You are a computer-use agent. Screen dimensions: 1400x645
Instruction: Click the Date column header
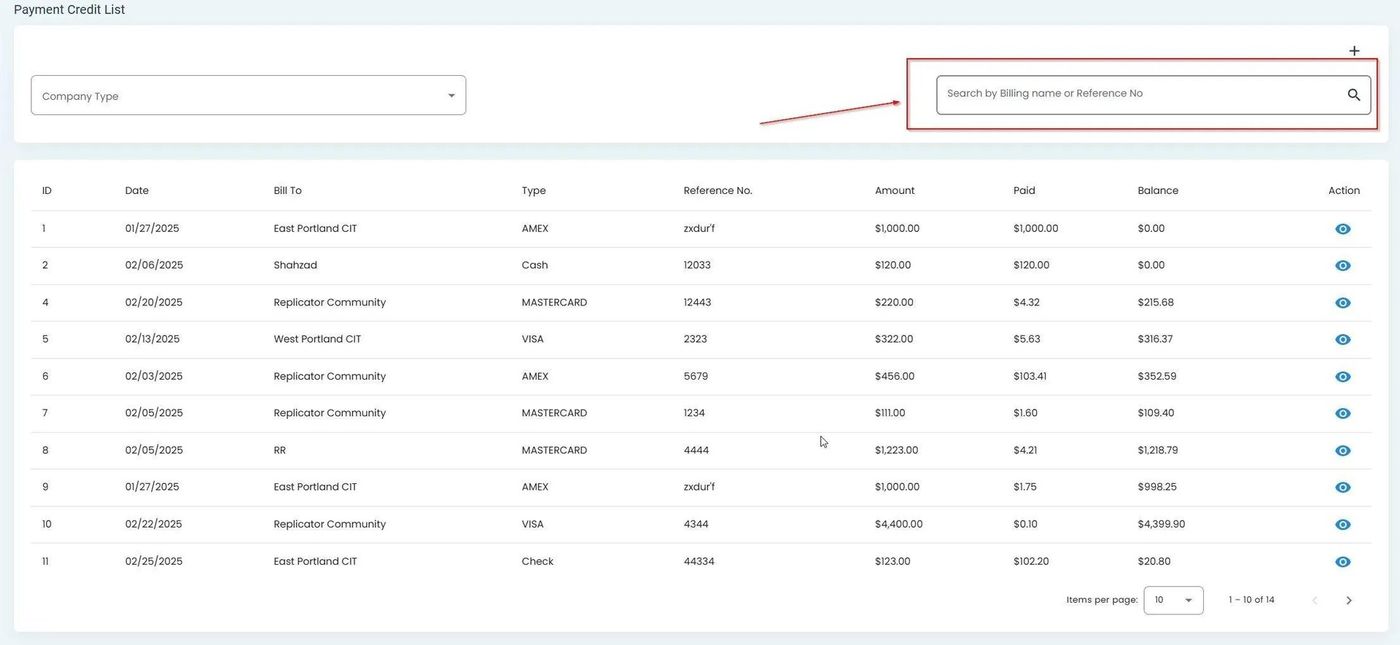[x=137, y=191]
